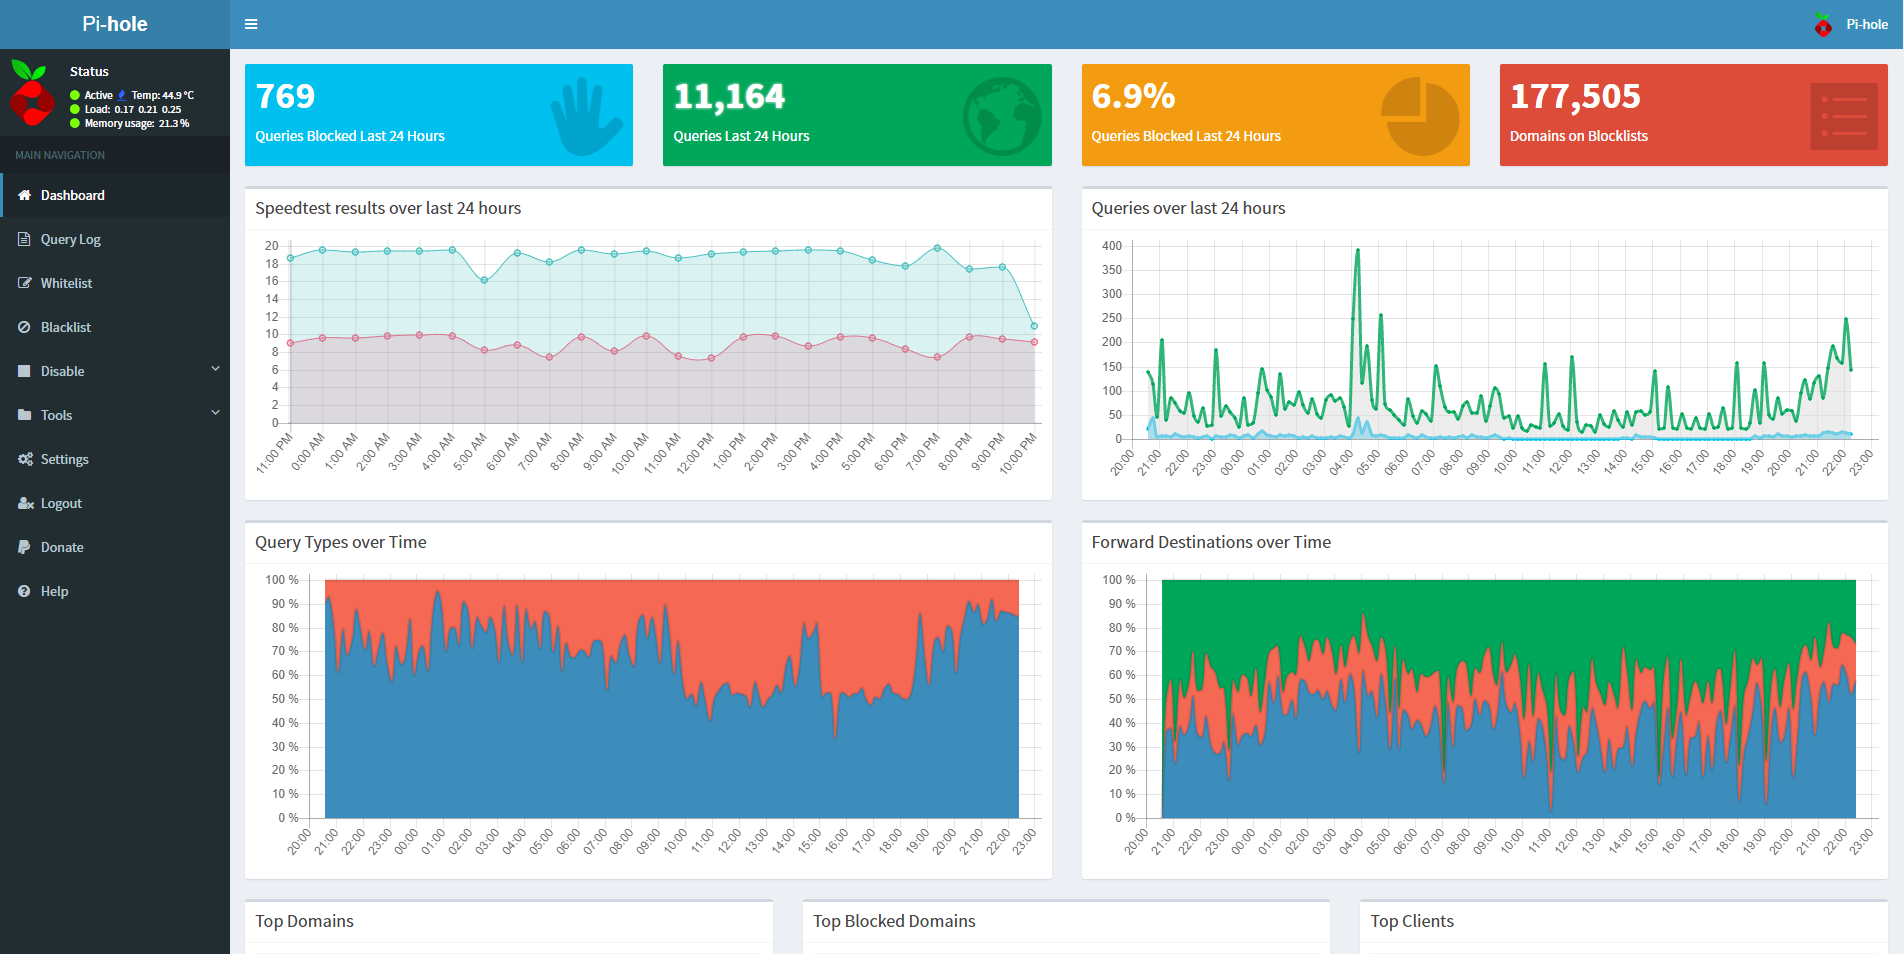1904x954 pixels.
Task: Open the Query Log page
Action: (115, 239)
